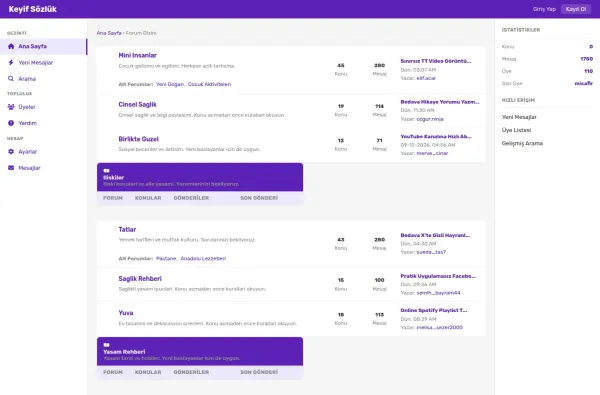Click Üye Listesi quick access link
This screenshot has width=600, height=395.
pyautogui.click(x=516, y=130)
